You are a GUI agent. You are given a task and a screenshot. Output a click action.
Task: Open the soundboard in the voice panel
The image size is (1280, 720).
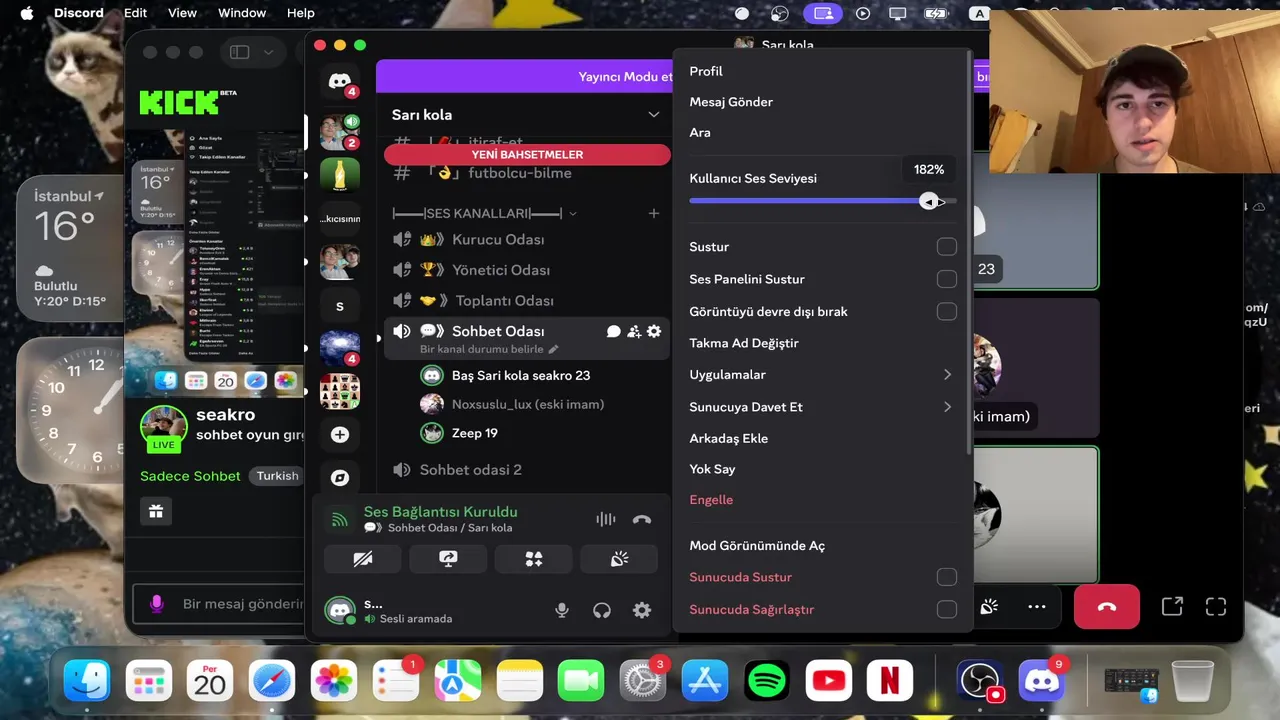[x=619, y=559]
